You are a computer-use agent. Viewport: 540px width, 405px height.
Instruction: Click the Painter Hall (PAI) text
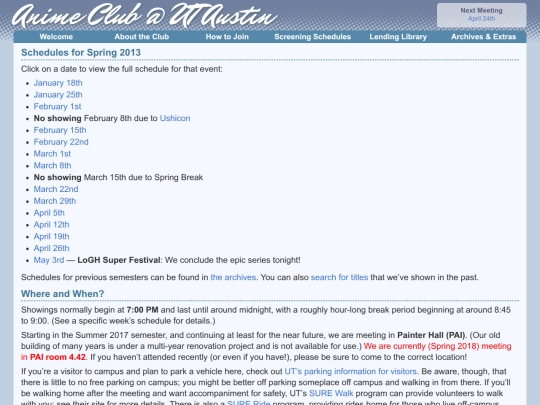point(431,335)
